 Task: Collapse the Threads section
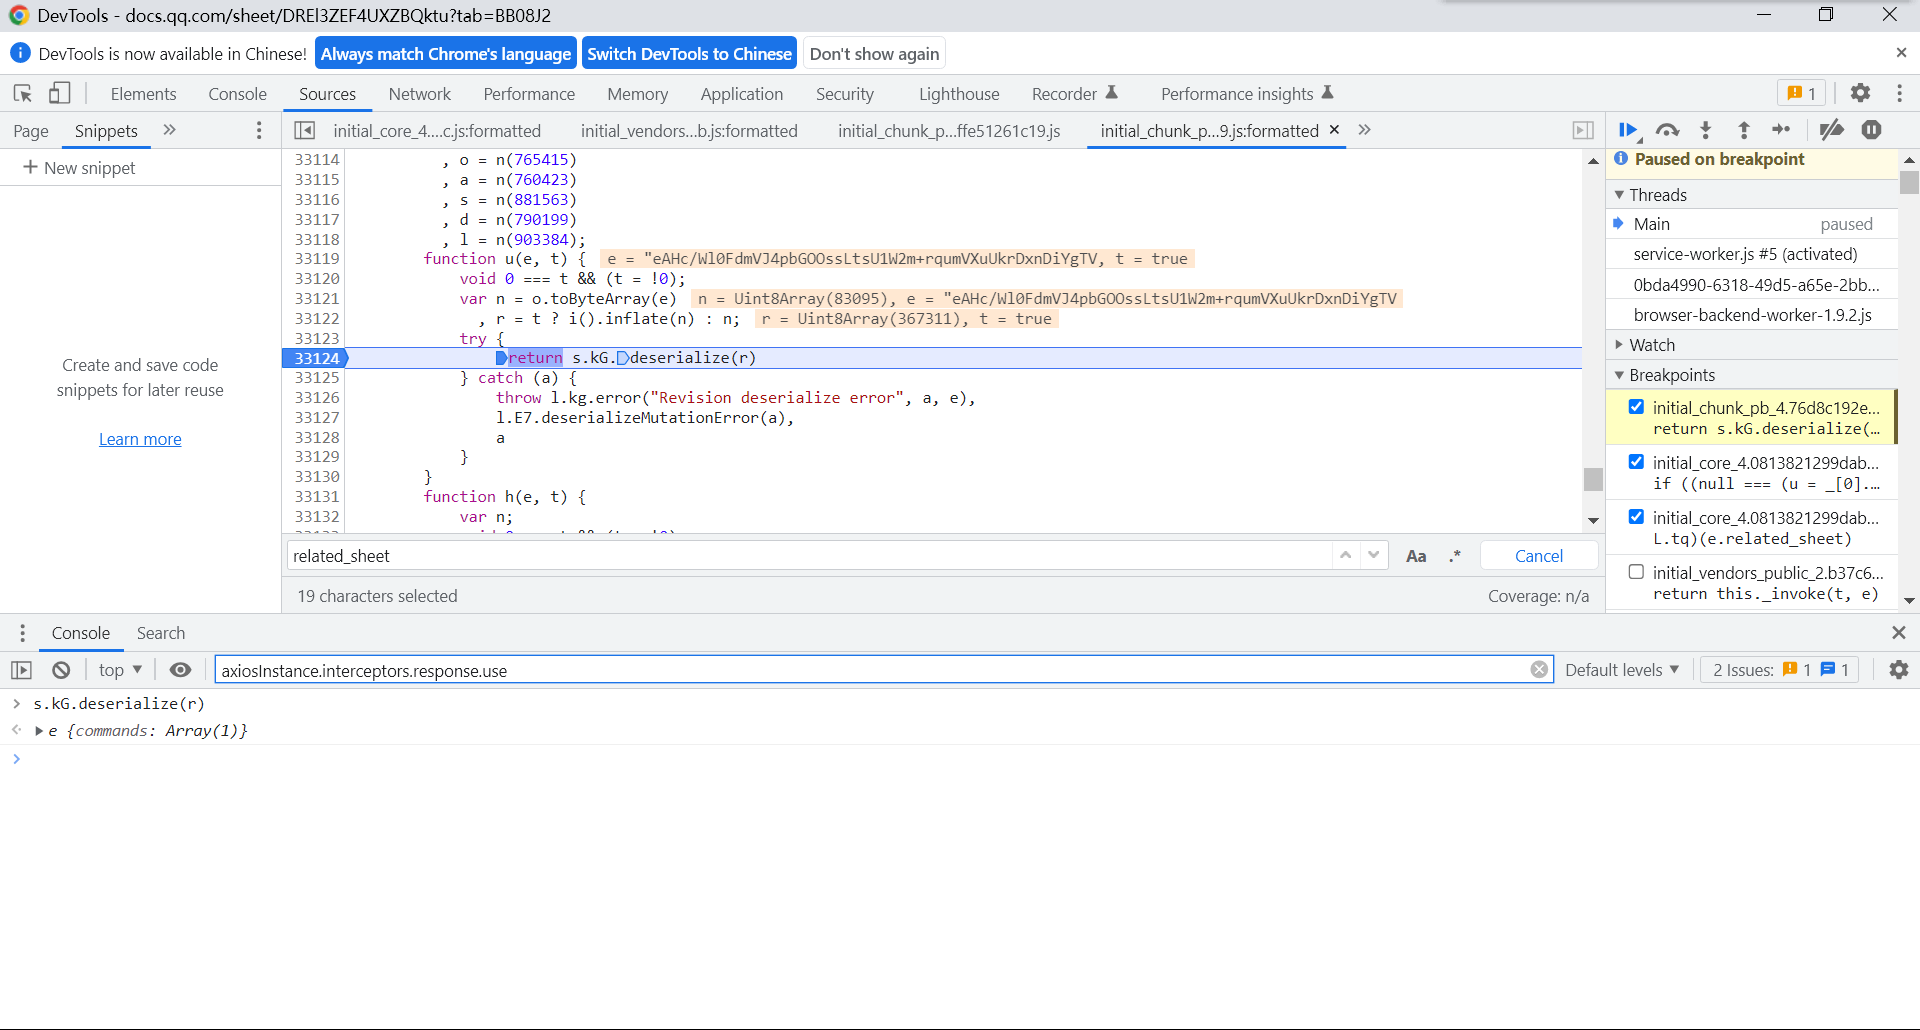pyautogui.click(x=1657, y=195)
